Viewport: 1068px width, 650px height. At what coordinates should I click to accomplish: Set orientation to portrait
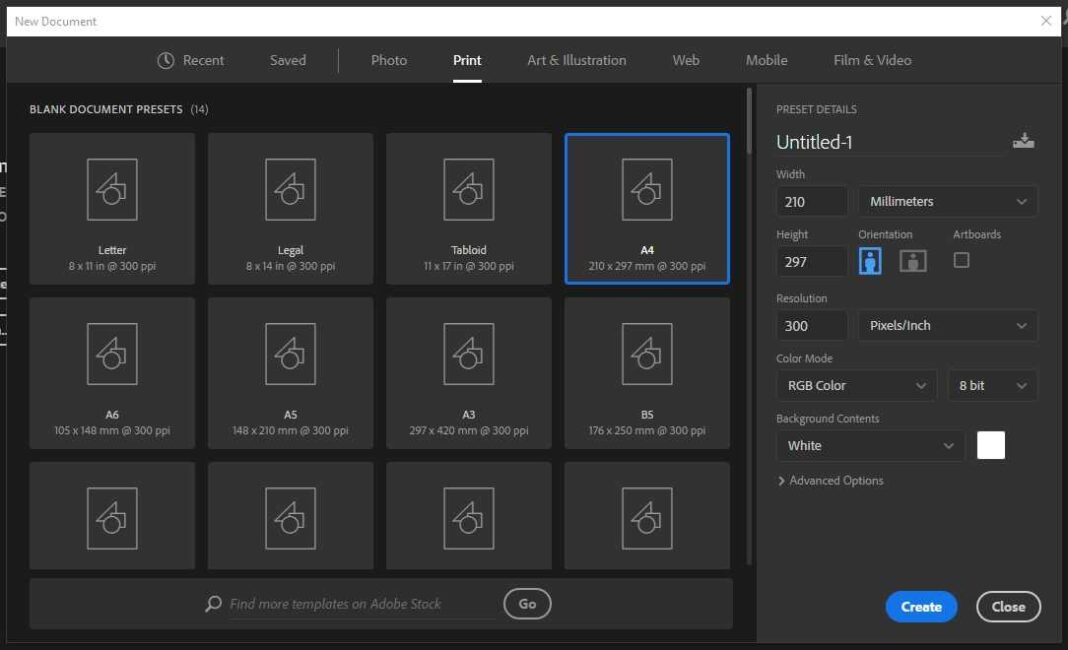[x=870, y=261]
